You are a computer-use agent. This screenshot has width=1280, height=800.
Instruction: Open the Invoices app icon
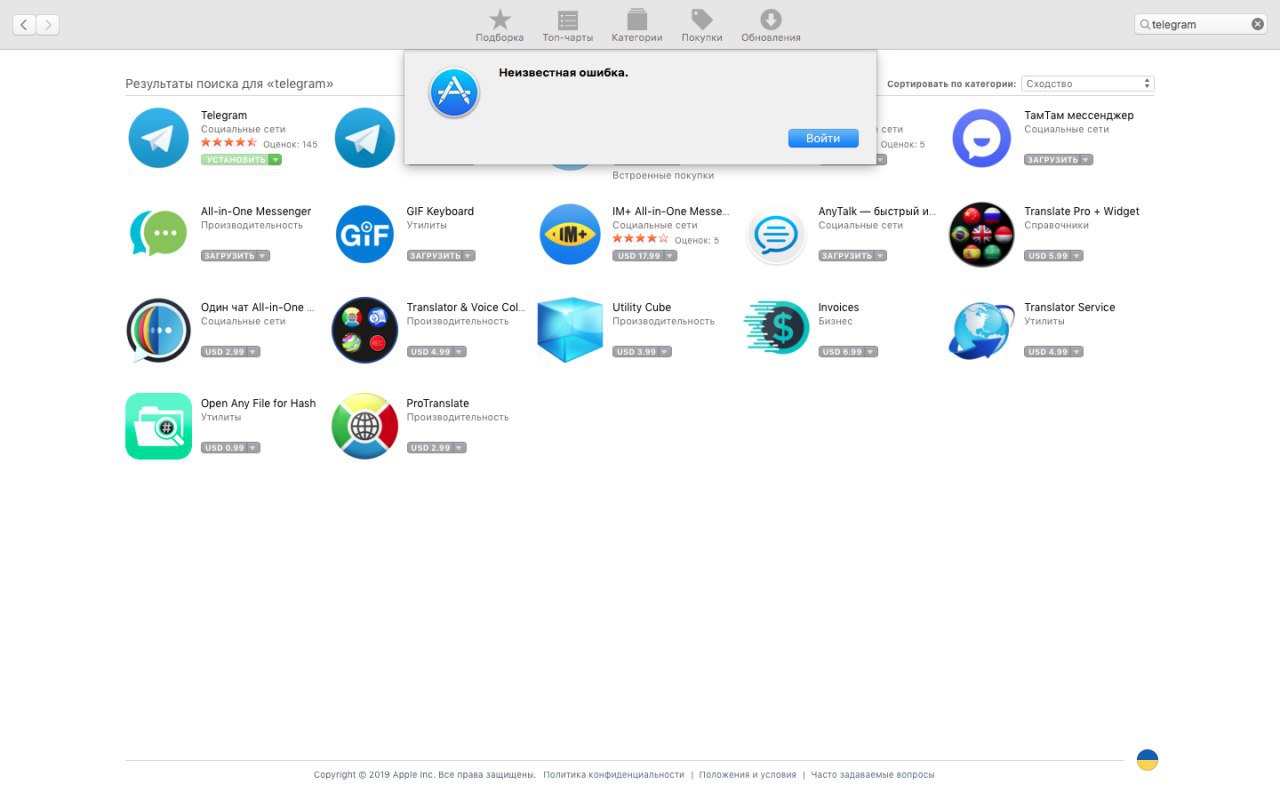777,328
